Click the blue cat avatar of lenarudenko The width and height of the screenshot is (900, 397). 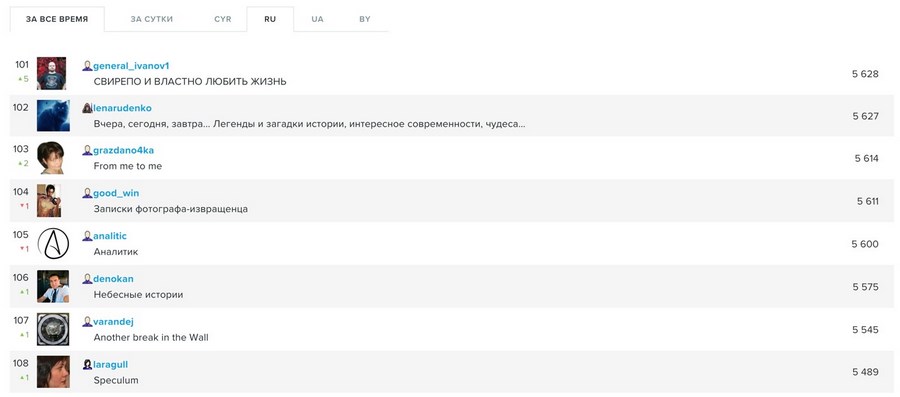[x=53, y=115]
